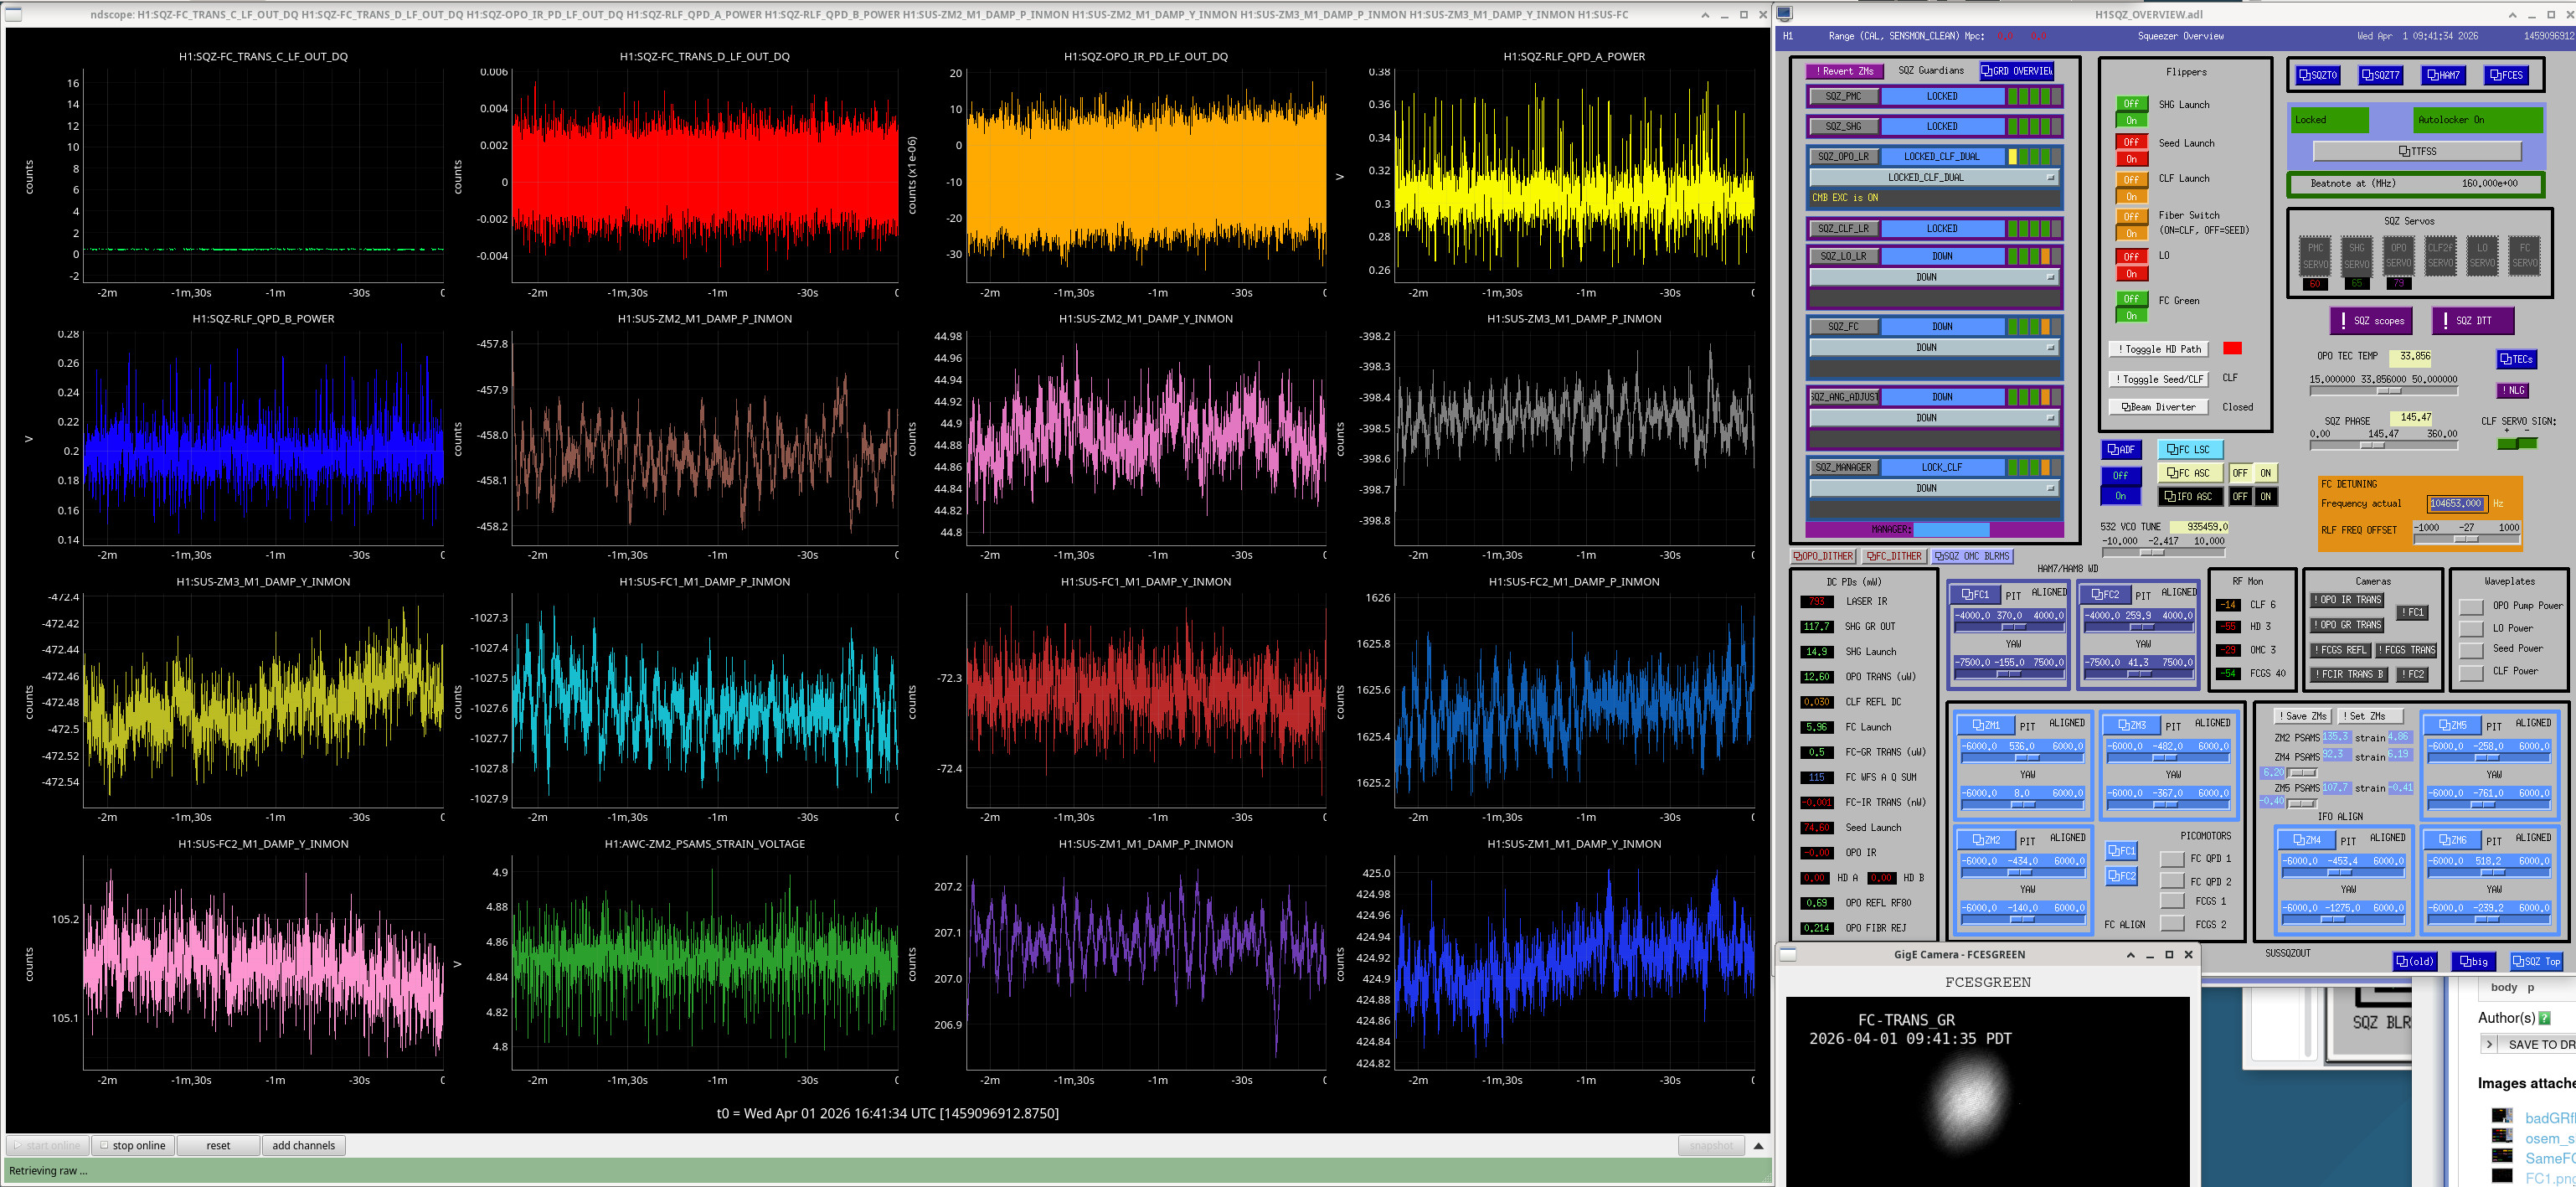This screenshot has height=1187, width=2576.
Task: Click the CLF2f SERVO chip icon
Action: point(2440,256)
